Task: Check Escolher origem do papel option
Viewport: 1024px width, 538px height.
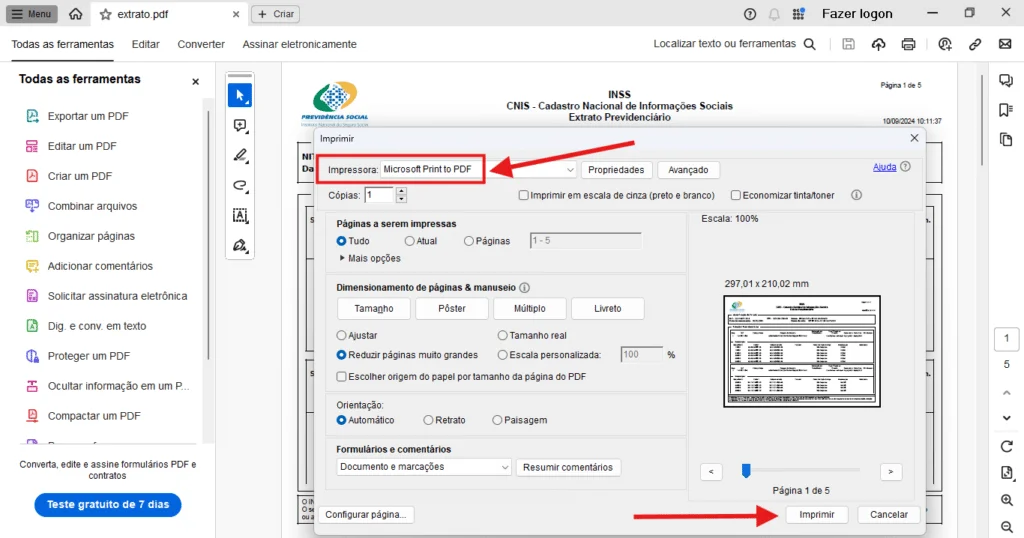Action: coord(341,377)
